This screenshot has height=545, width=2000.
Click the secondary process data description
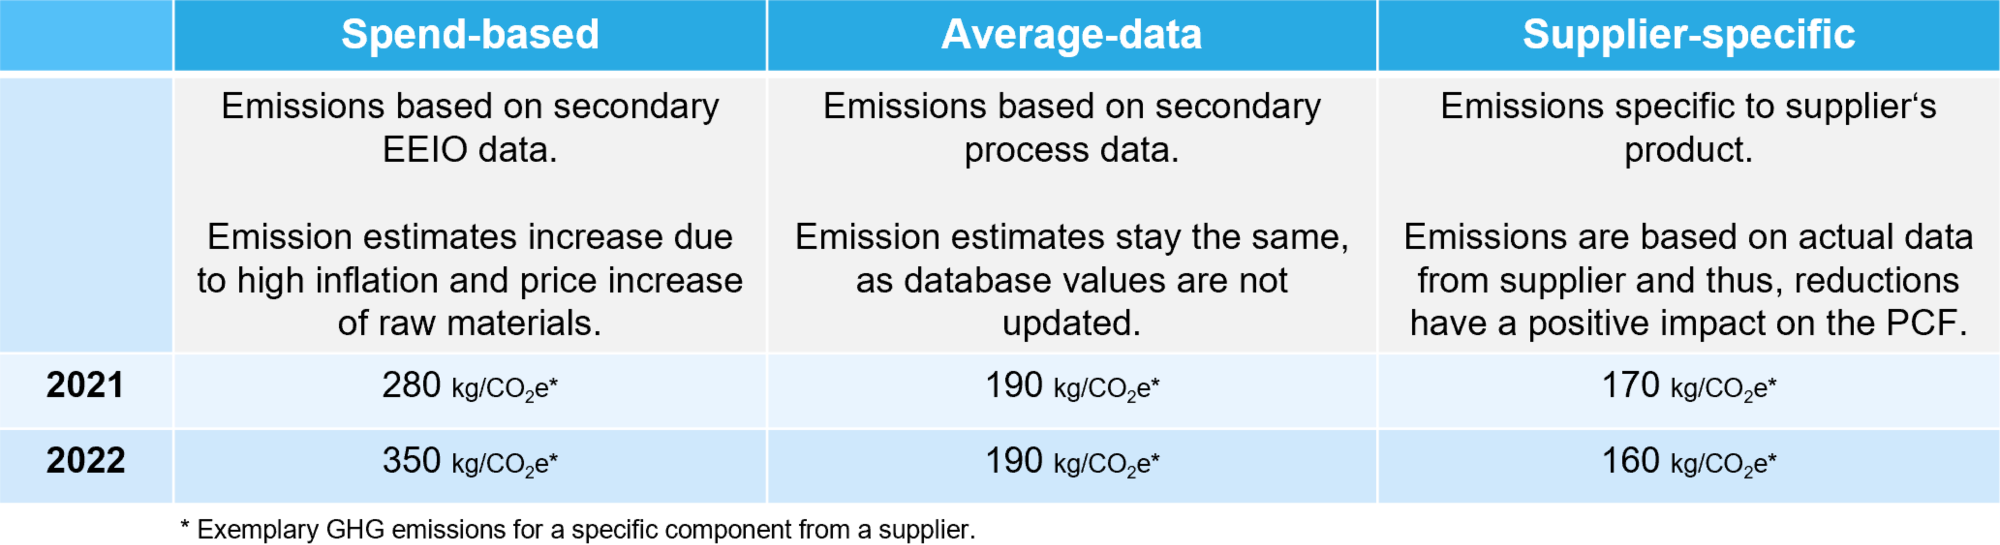coord(1072,128)
